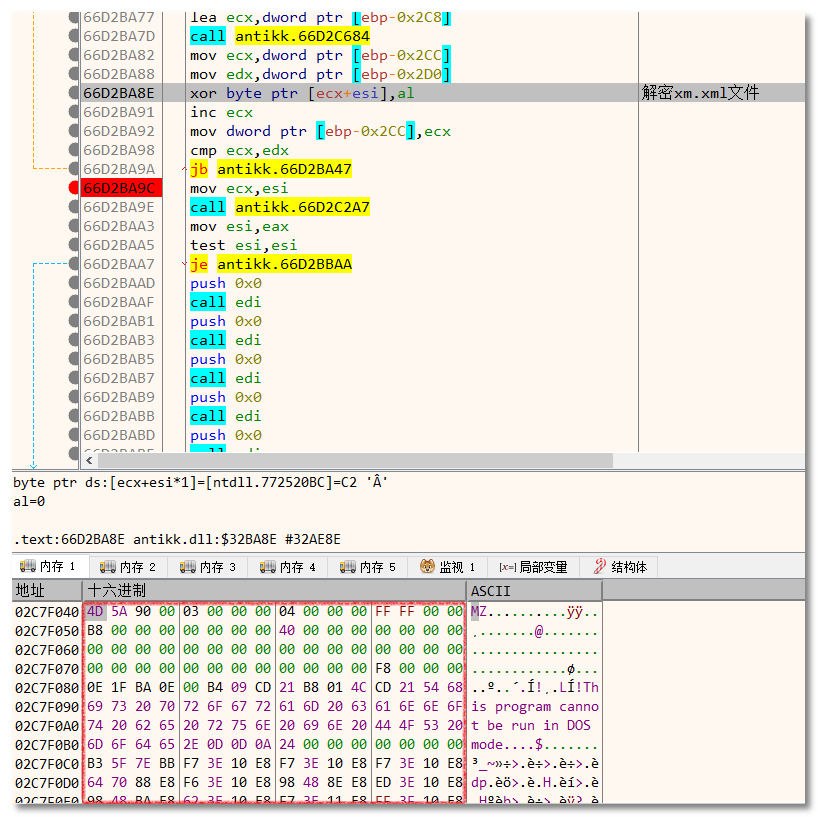818x817 pixels.
Task: Click the 内存 1 tab icon
Action: pyautogui.click(x=26, y=567)
